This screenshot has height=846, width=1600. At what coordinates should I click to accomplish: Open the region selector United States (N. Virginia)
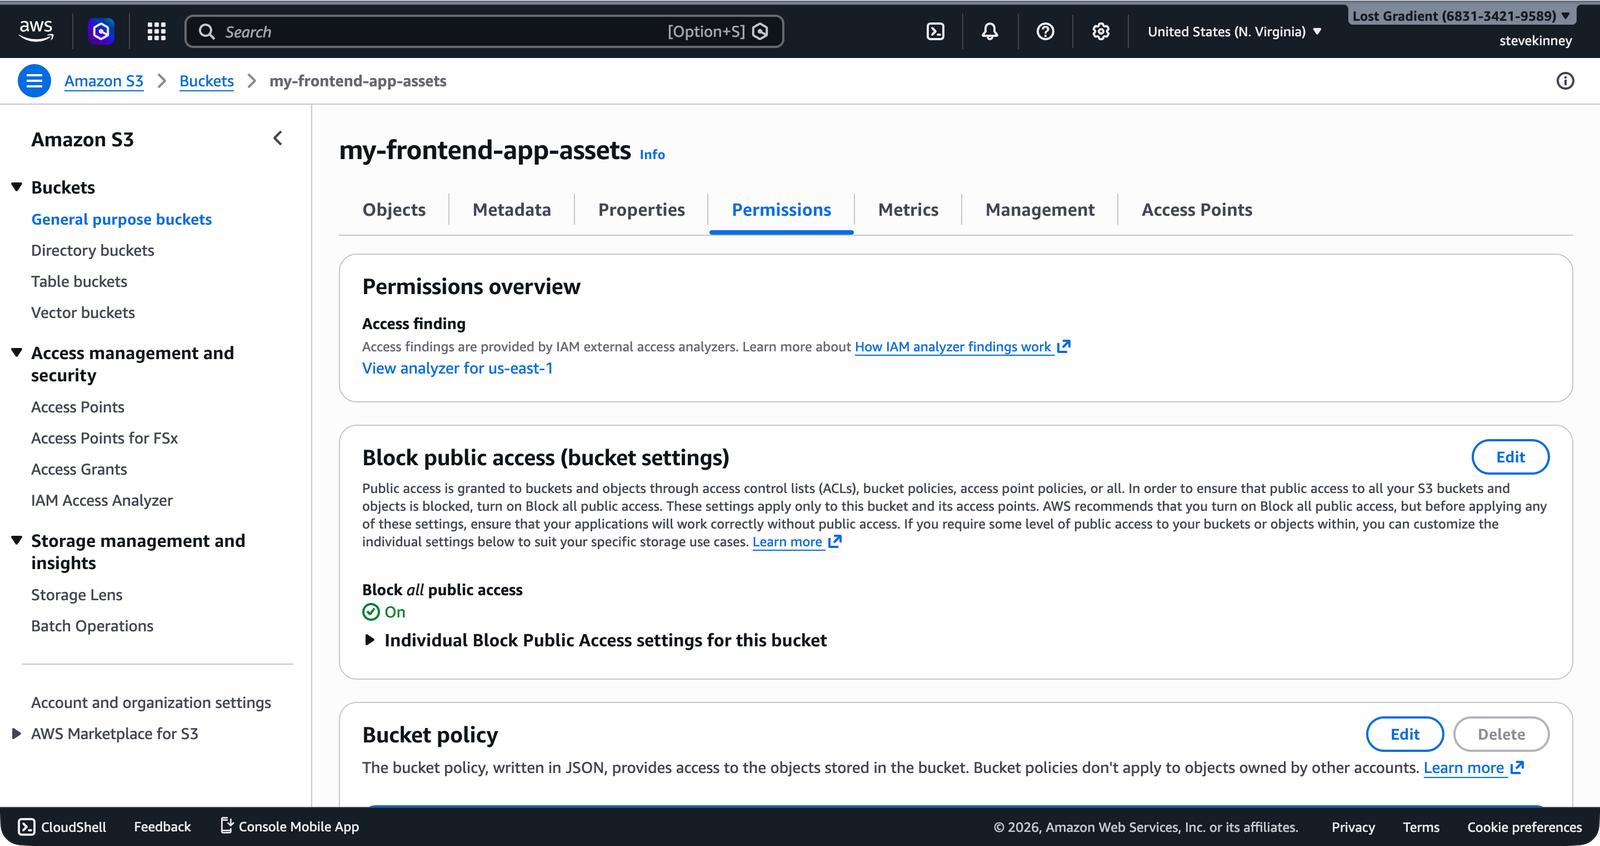click(1235, 31)
